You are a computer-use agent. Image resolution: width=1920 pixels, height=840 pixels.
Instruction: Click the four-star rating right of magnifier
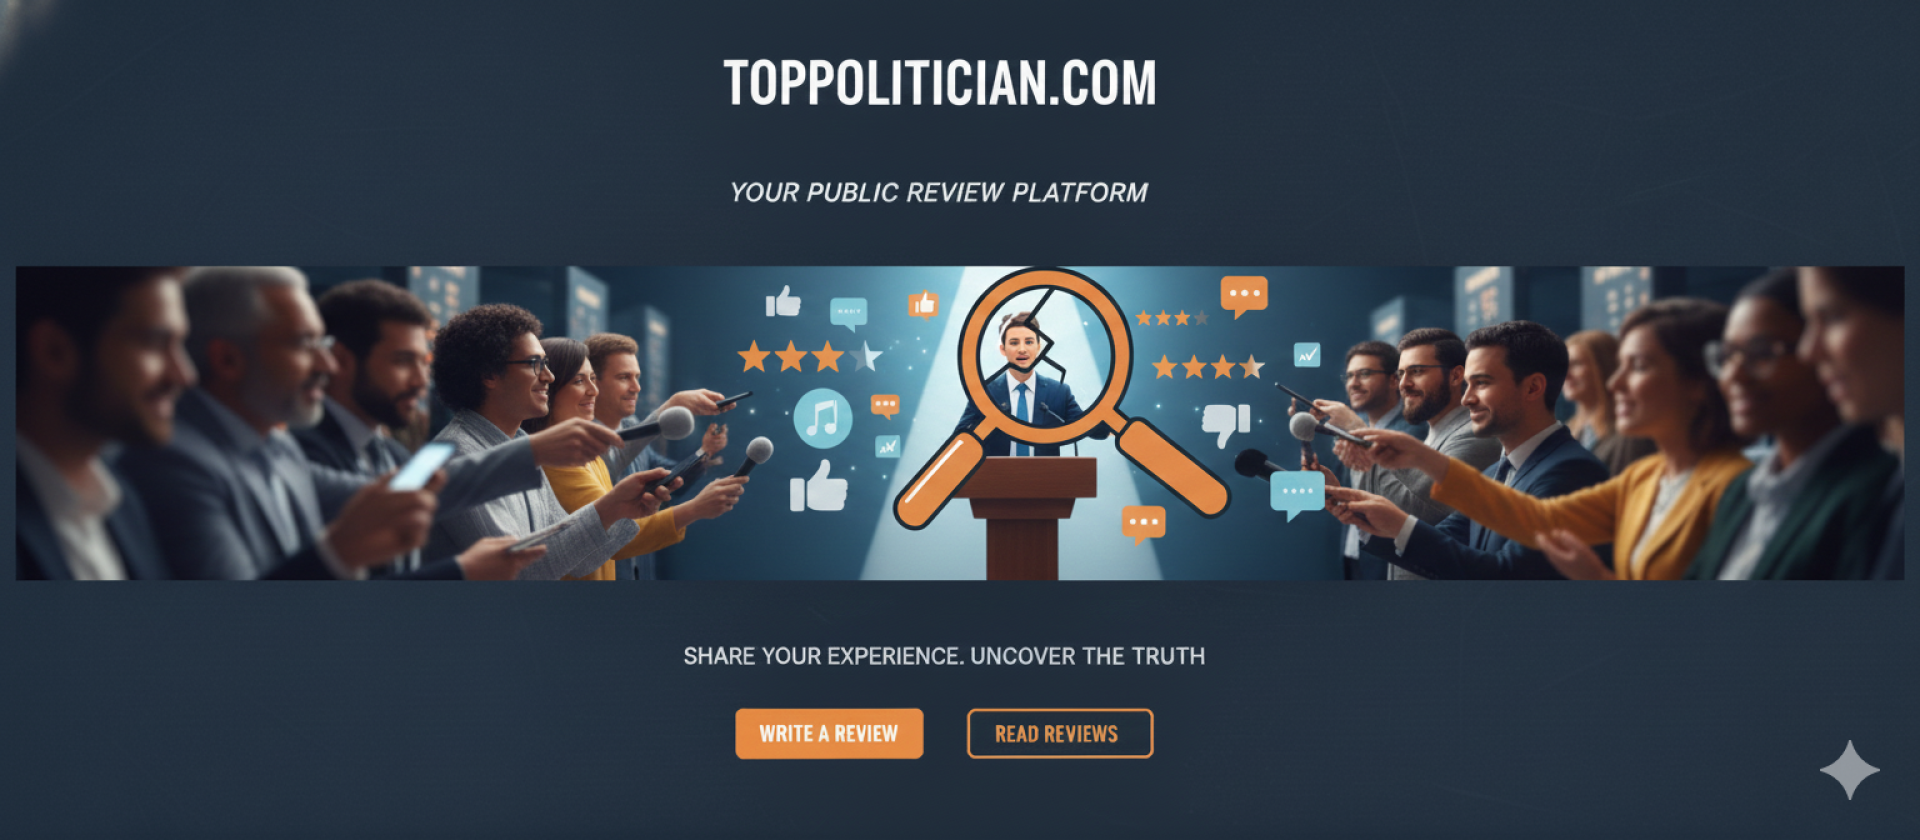click(1208, 367)
